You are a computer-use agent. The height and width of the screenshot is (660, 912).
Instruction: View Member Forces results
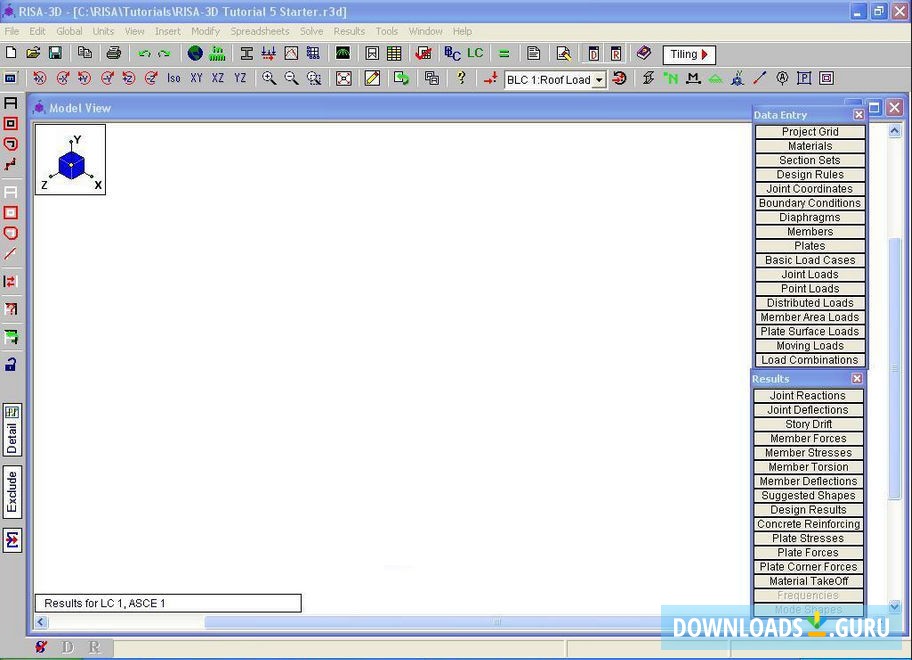point(808,438)
